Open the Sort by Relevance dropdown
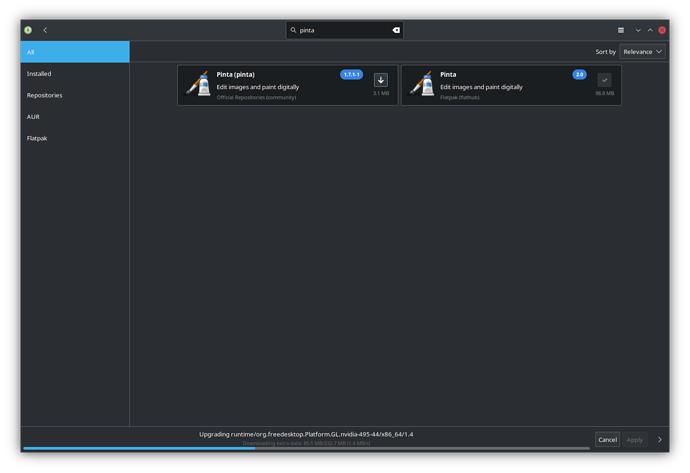 642,51
